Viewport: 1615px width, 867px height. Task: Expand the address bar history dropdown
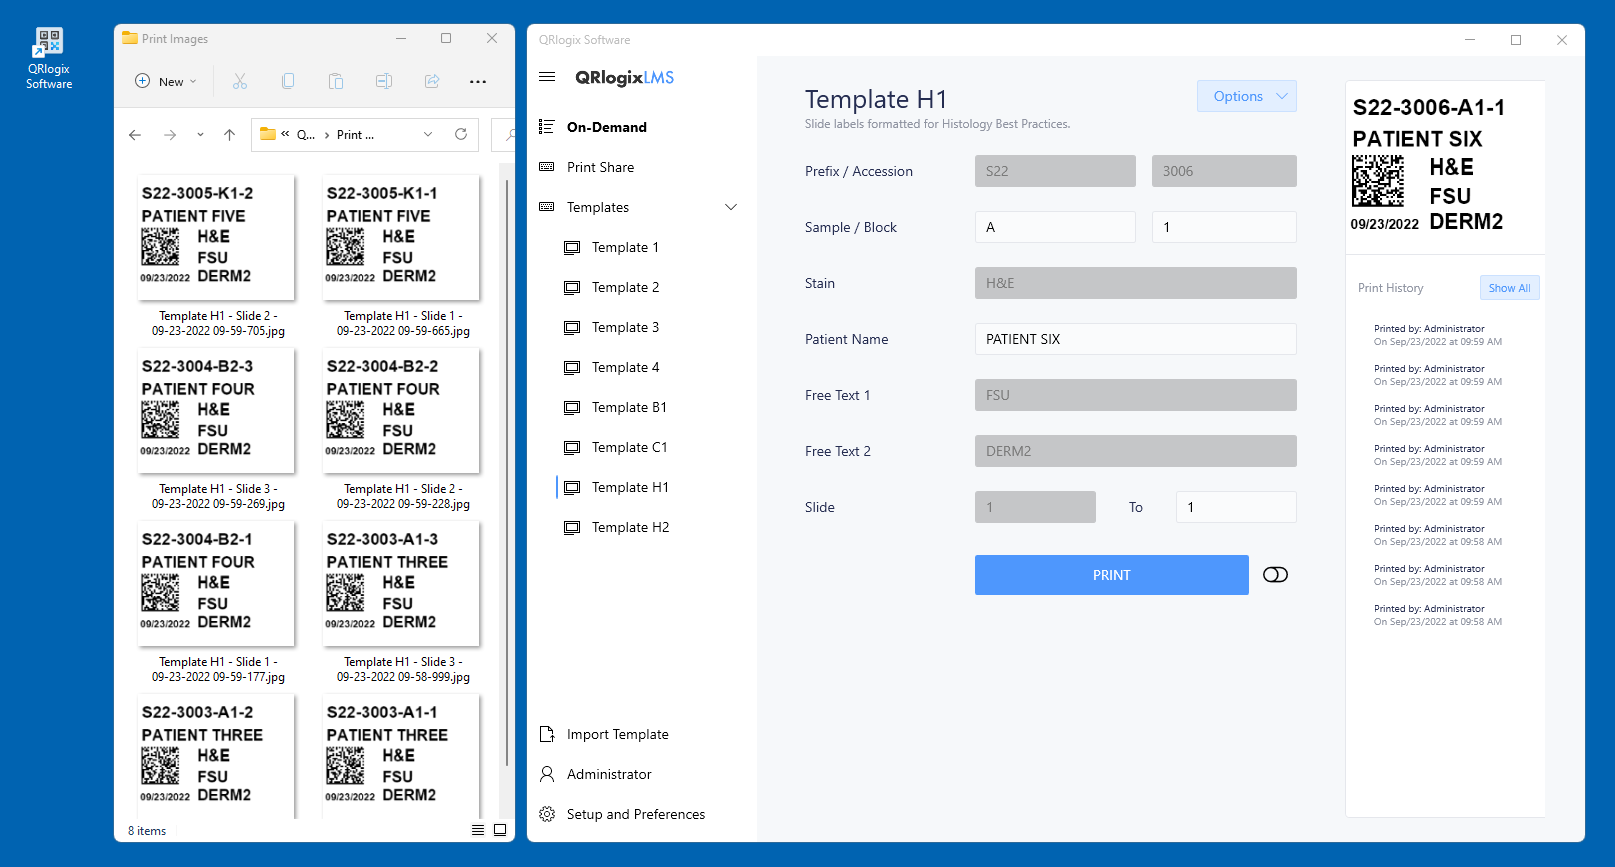(428, 135)
